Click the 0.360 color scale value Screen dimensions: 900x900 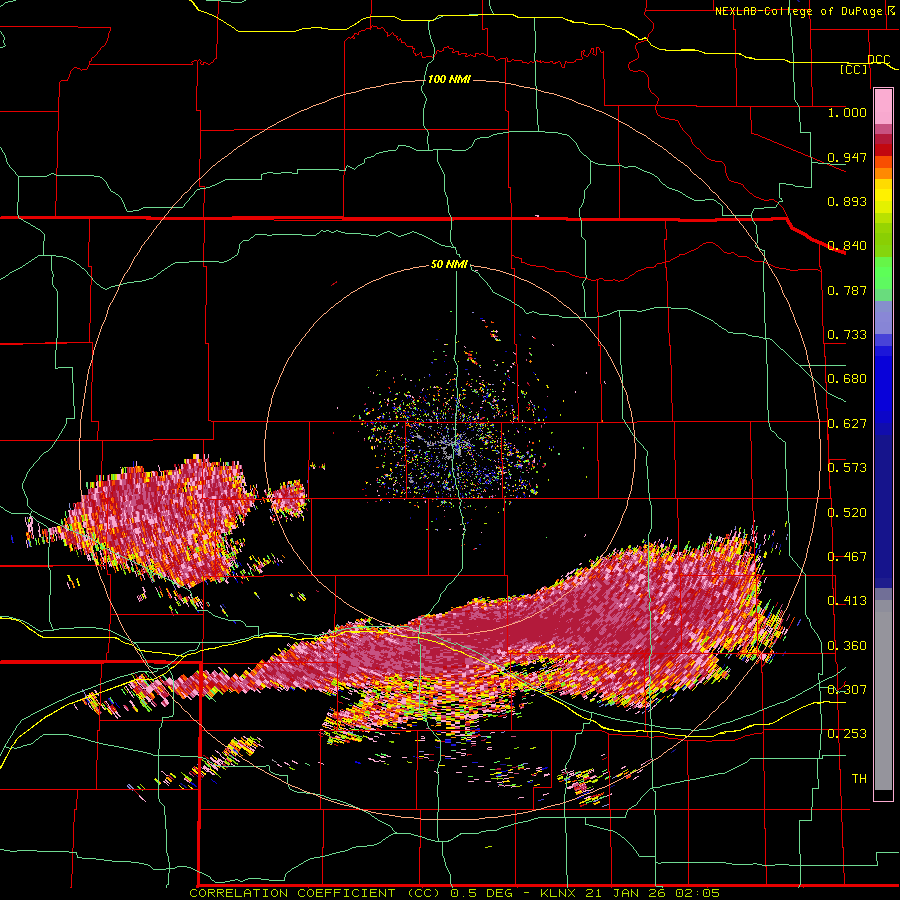[847, 646]
